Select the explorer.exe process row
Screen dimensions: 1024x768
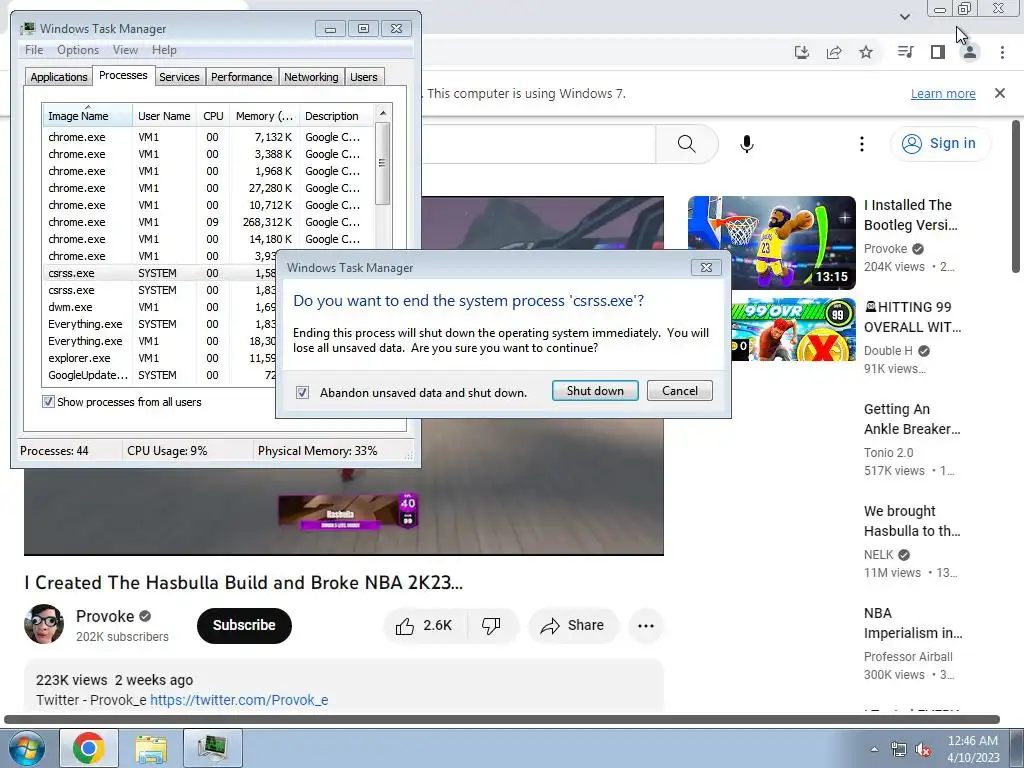pos(159,358)
